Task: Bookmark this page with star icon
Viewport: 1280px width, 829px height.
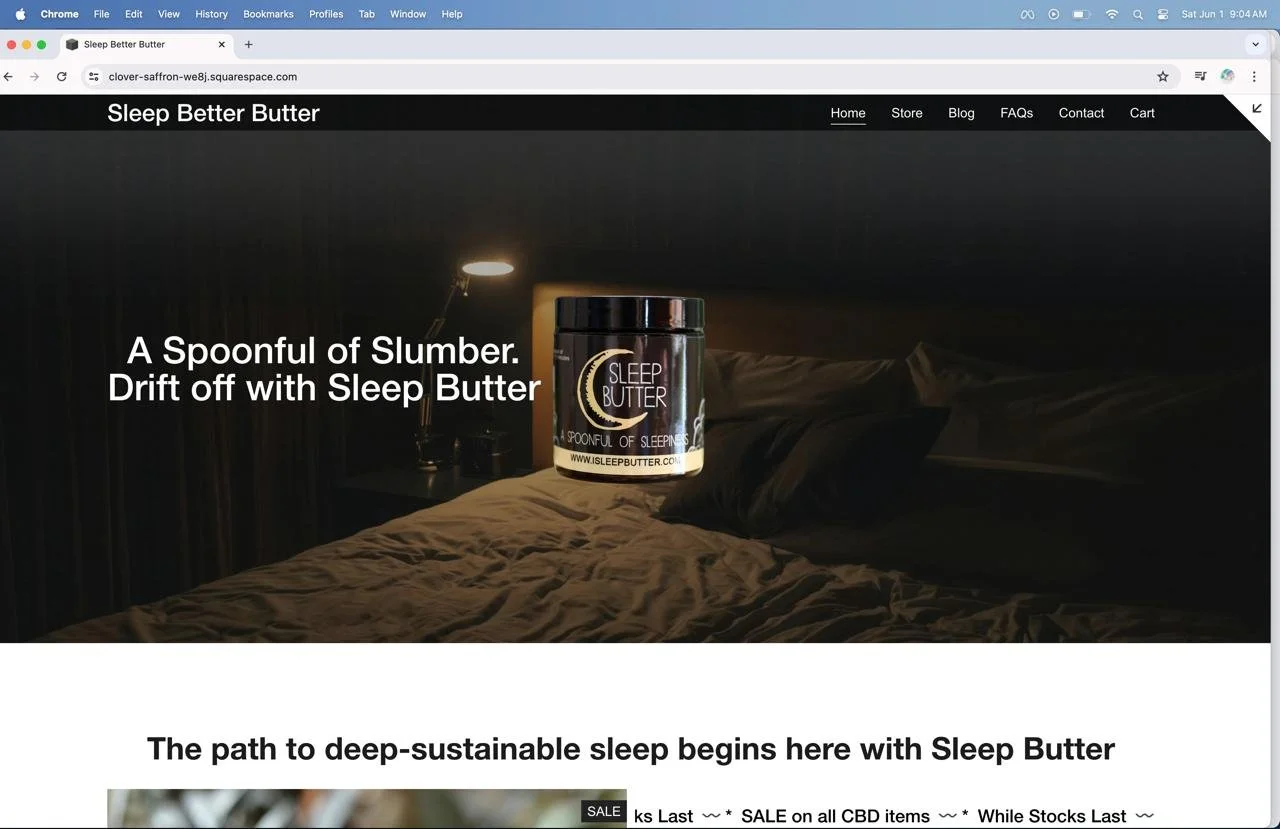Action: pos(1163,76)
